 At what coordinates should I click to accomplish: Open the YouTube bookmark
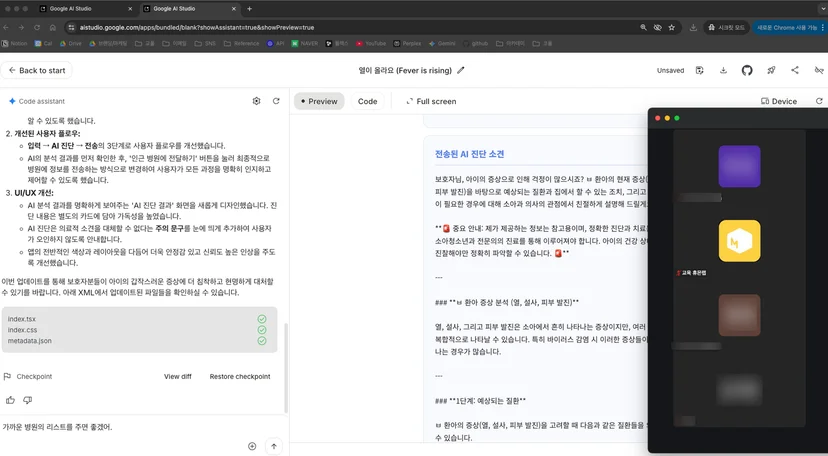(x=371, y=43)
